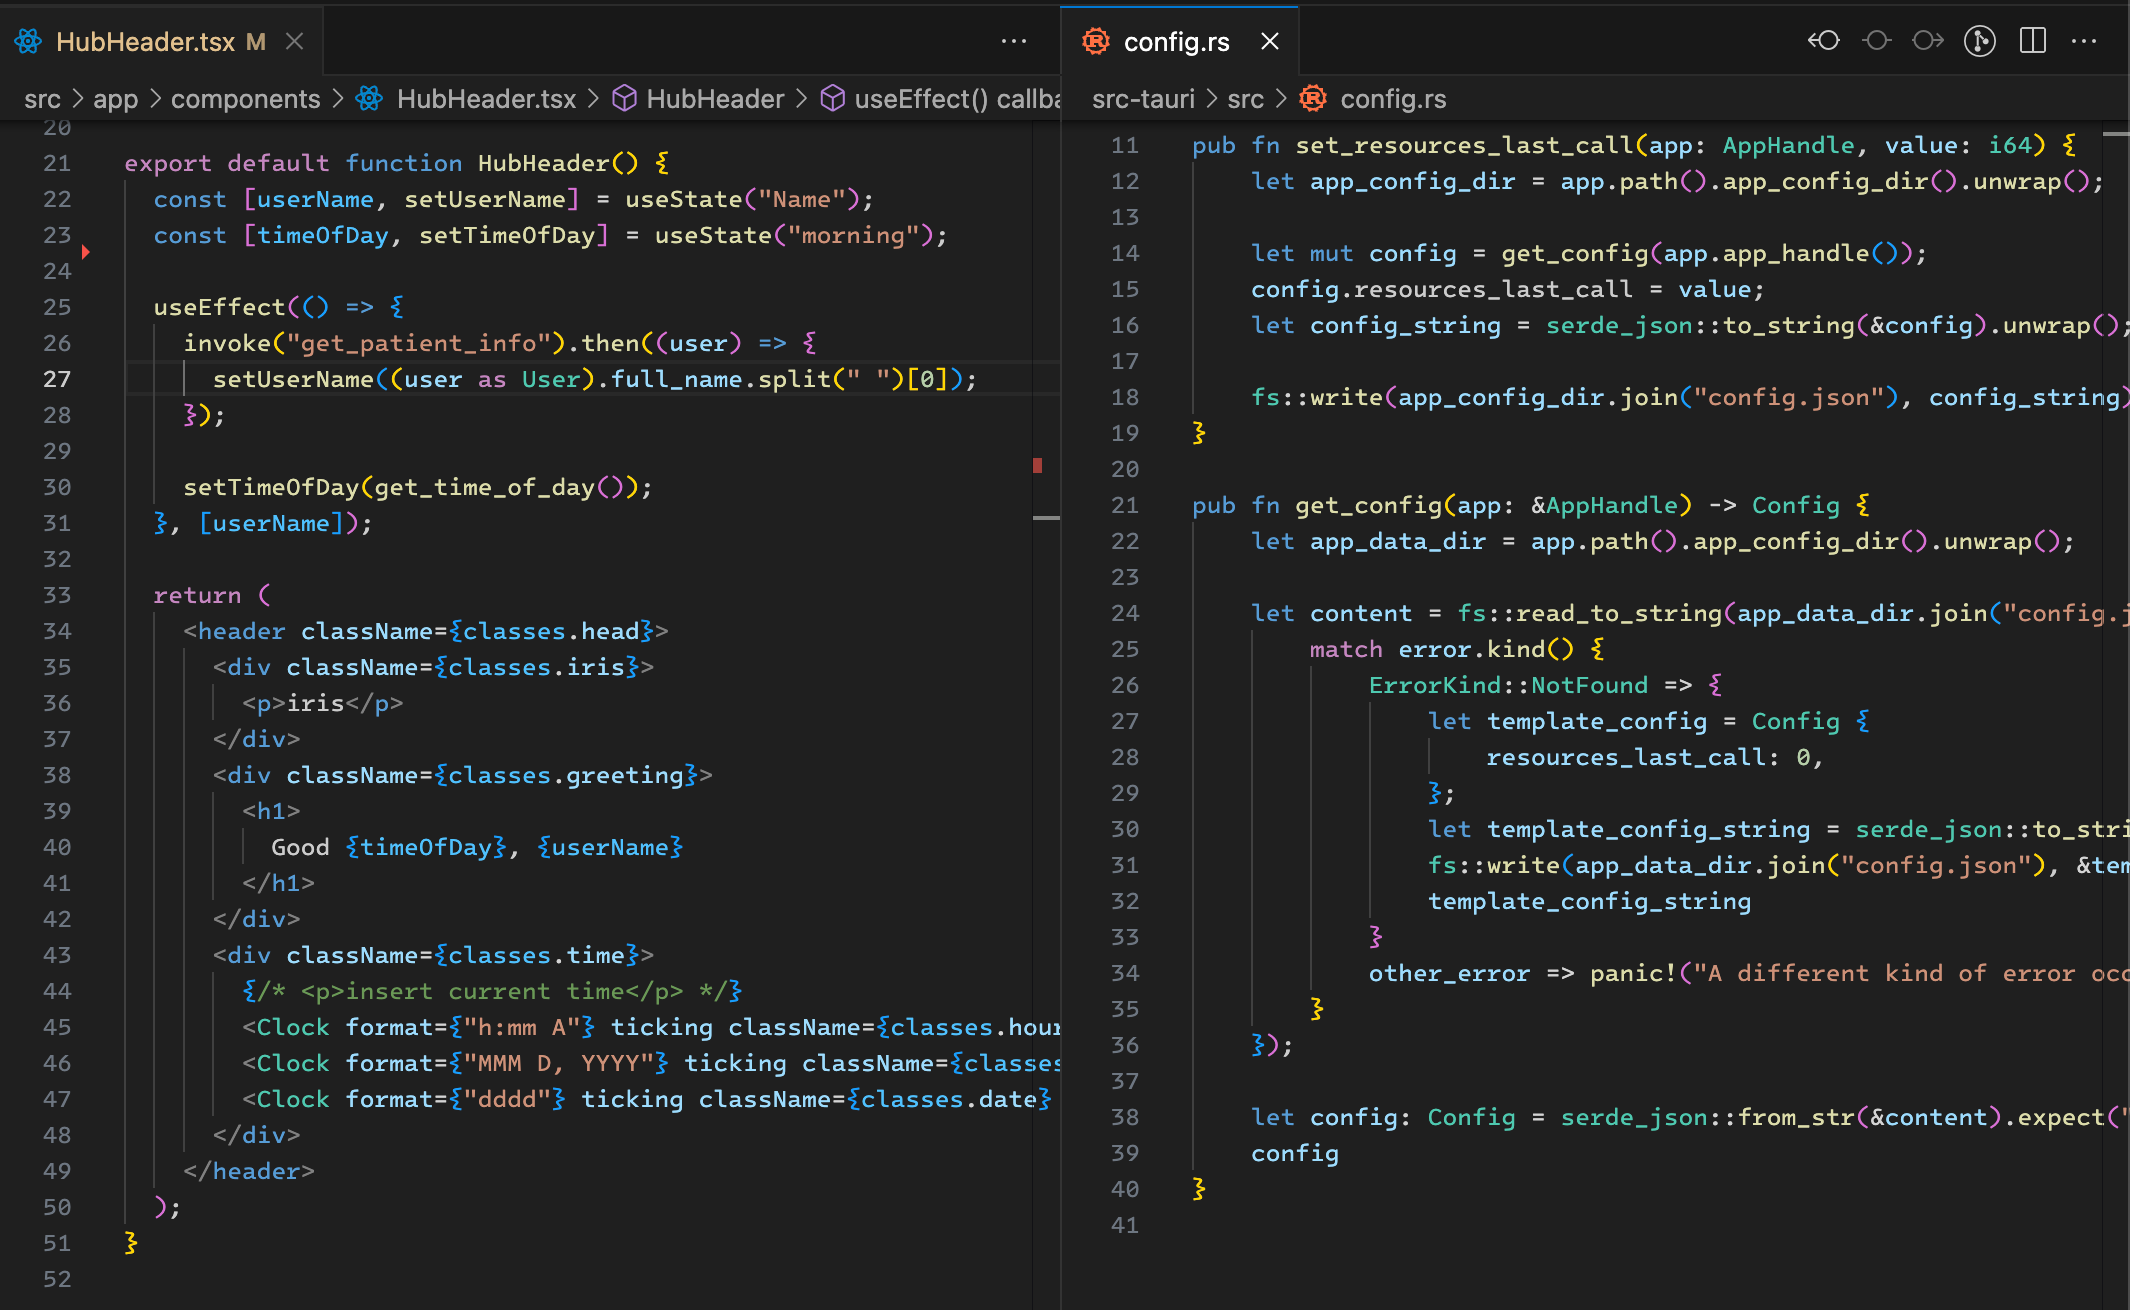Click "h:mm A" format string on line 45

[522, 1027]
